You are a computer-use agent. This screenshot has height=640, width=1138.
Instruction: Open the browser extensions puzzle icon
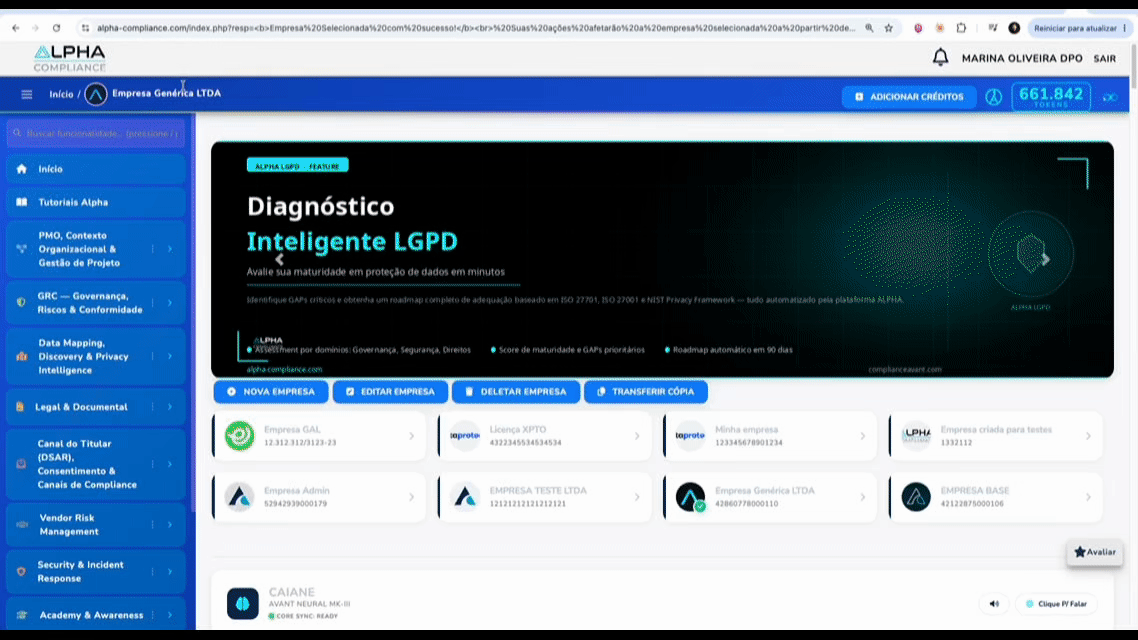(x=961, y=28)
